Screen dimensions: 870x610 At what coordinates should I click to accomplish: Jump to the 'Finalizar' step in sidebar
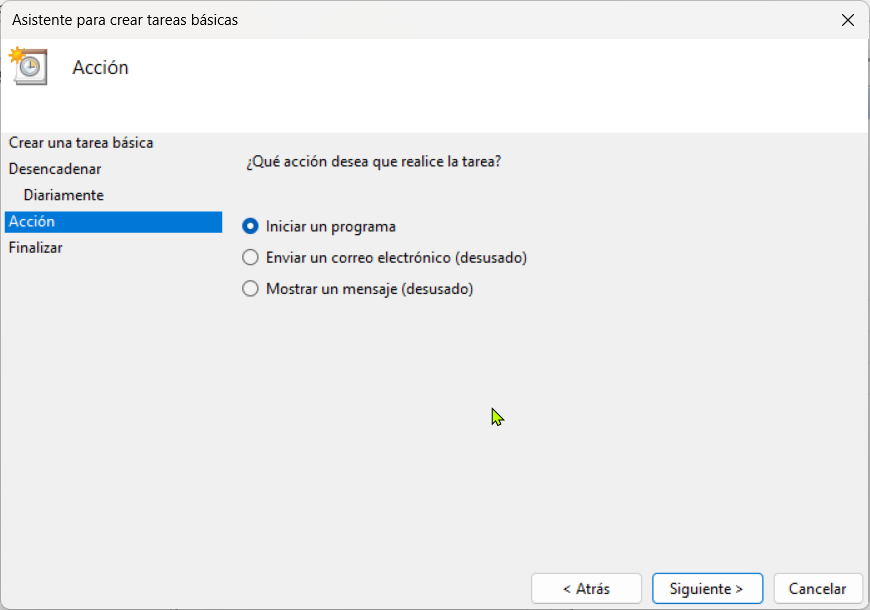[x=36, y=247]
